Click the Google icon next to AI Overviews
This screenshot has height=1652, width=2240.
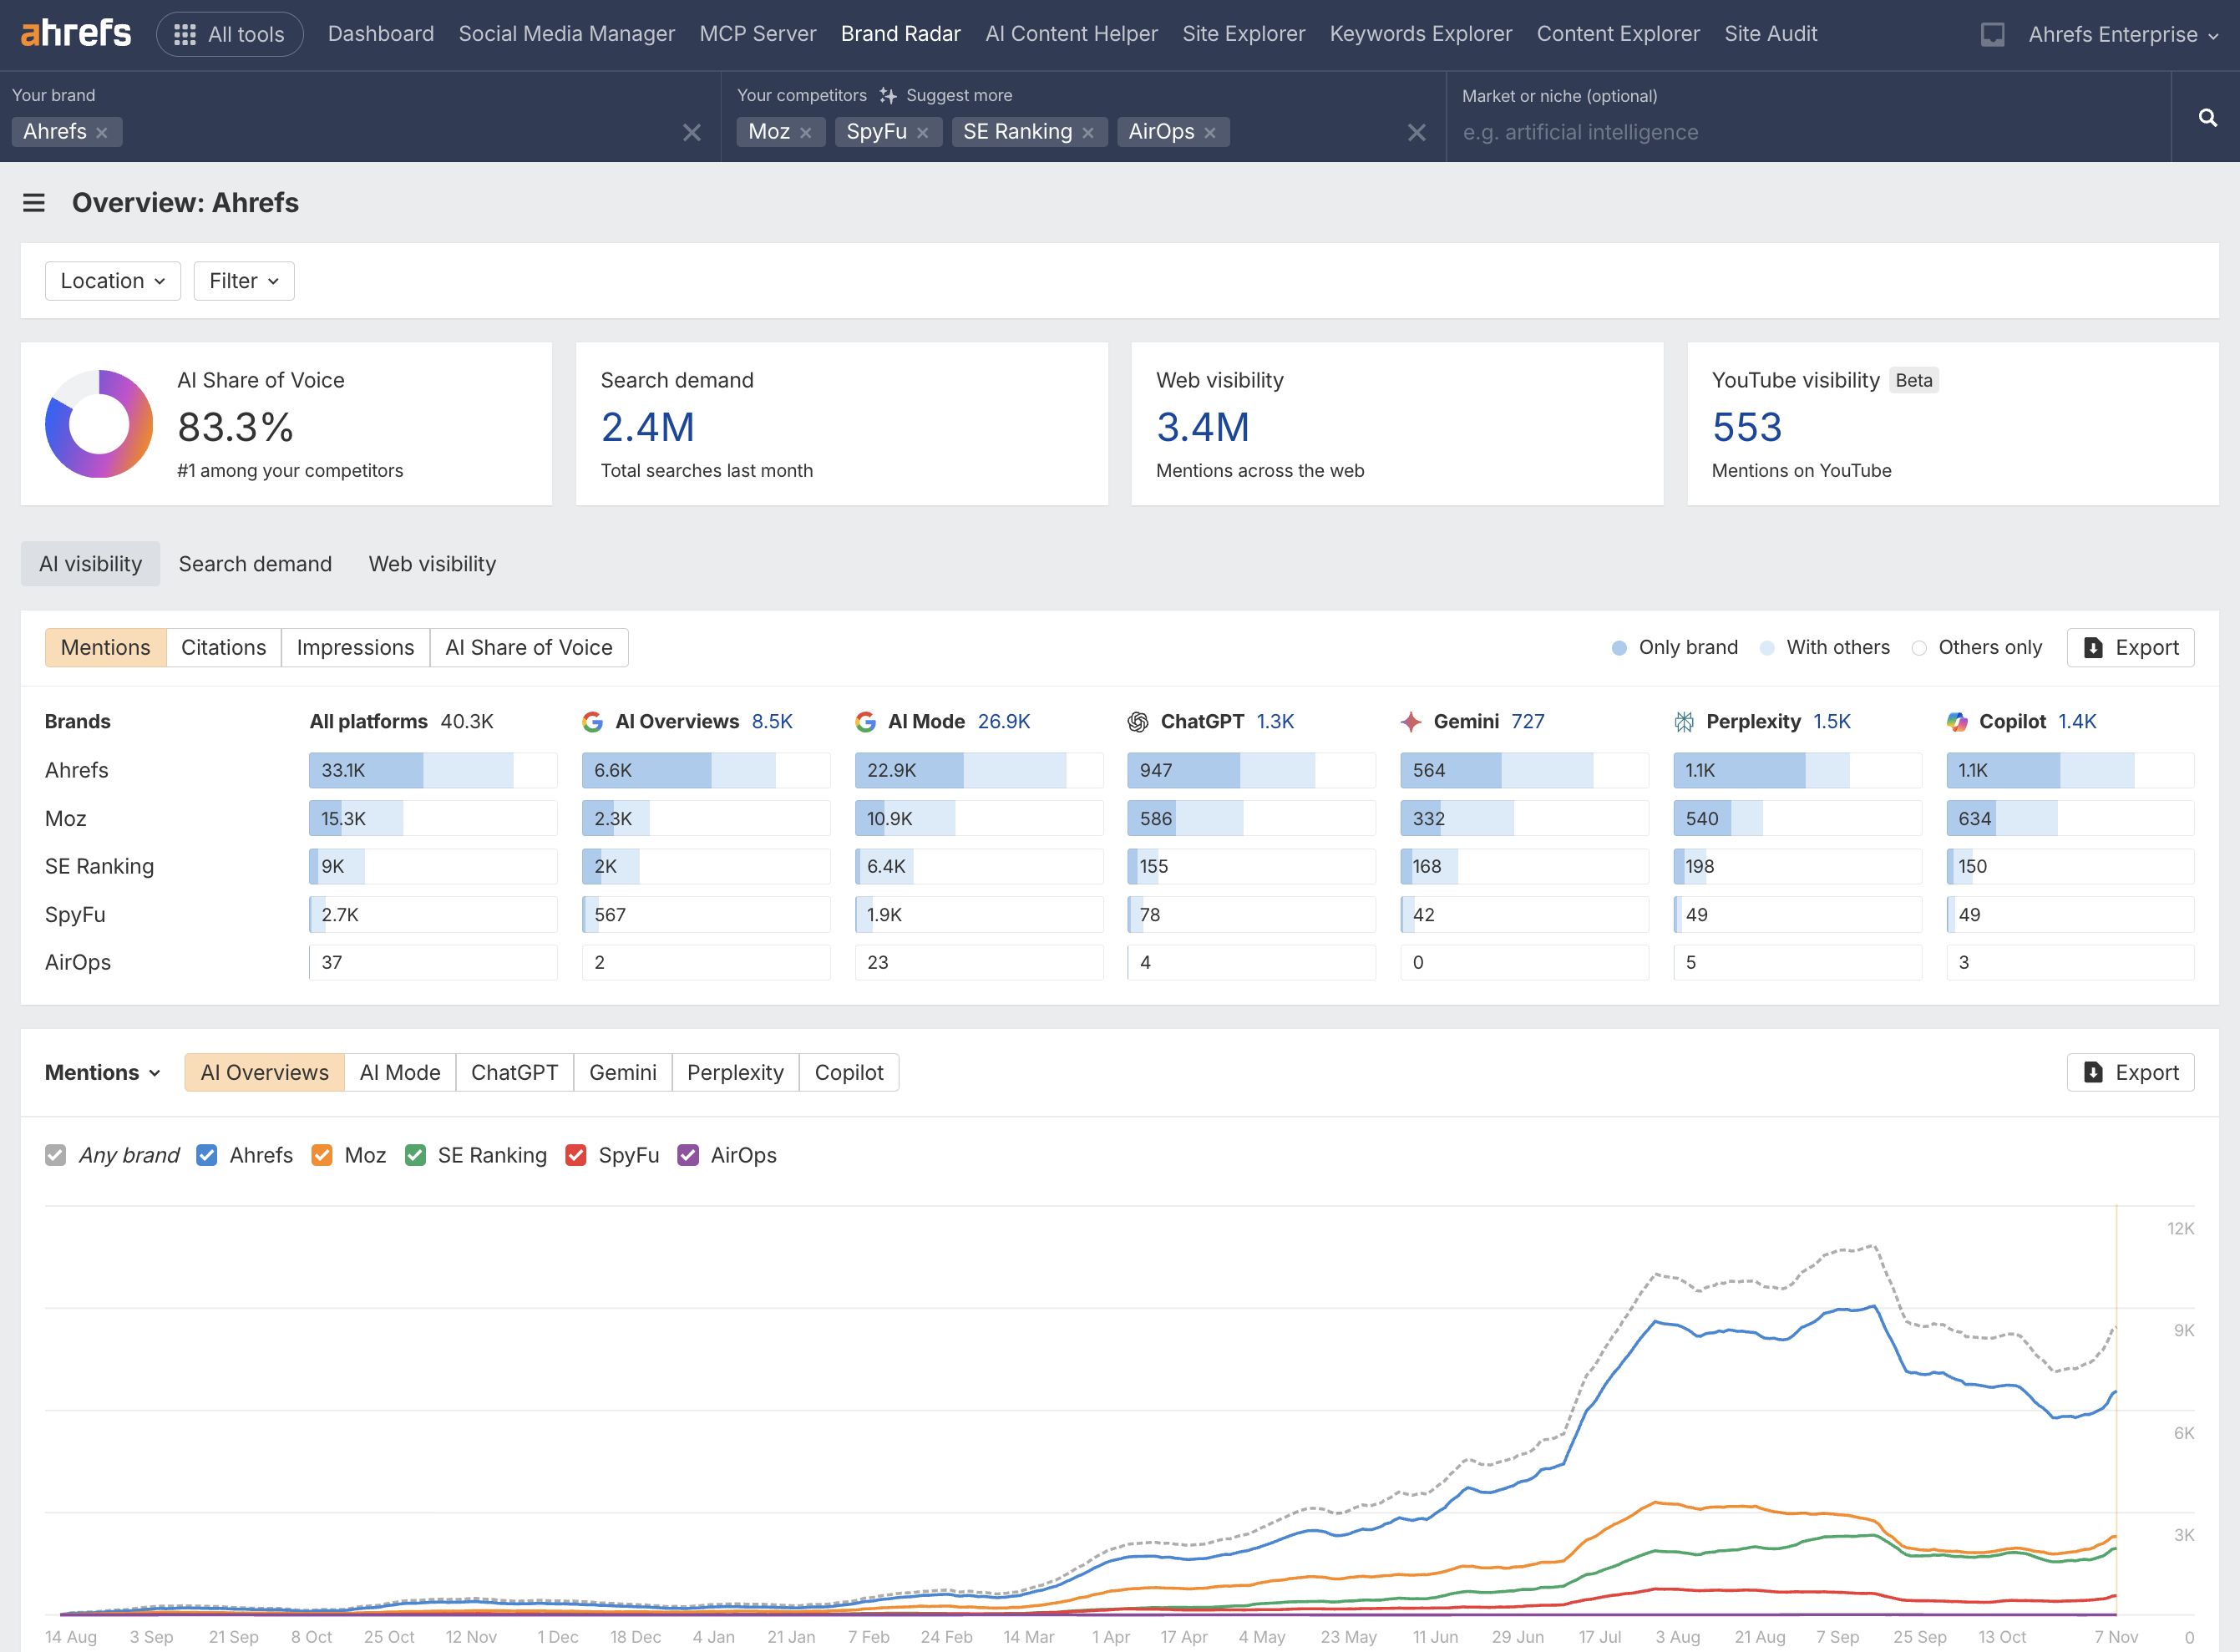point(594,721)
